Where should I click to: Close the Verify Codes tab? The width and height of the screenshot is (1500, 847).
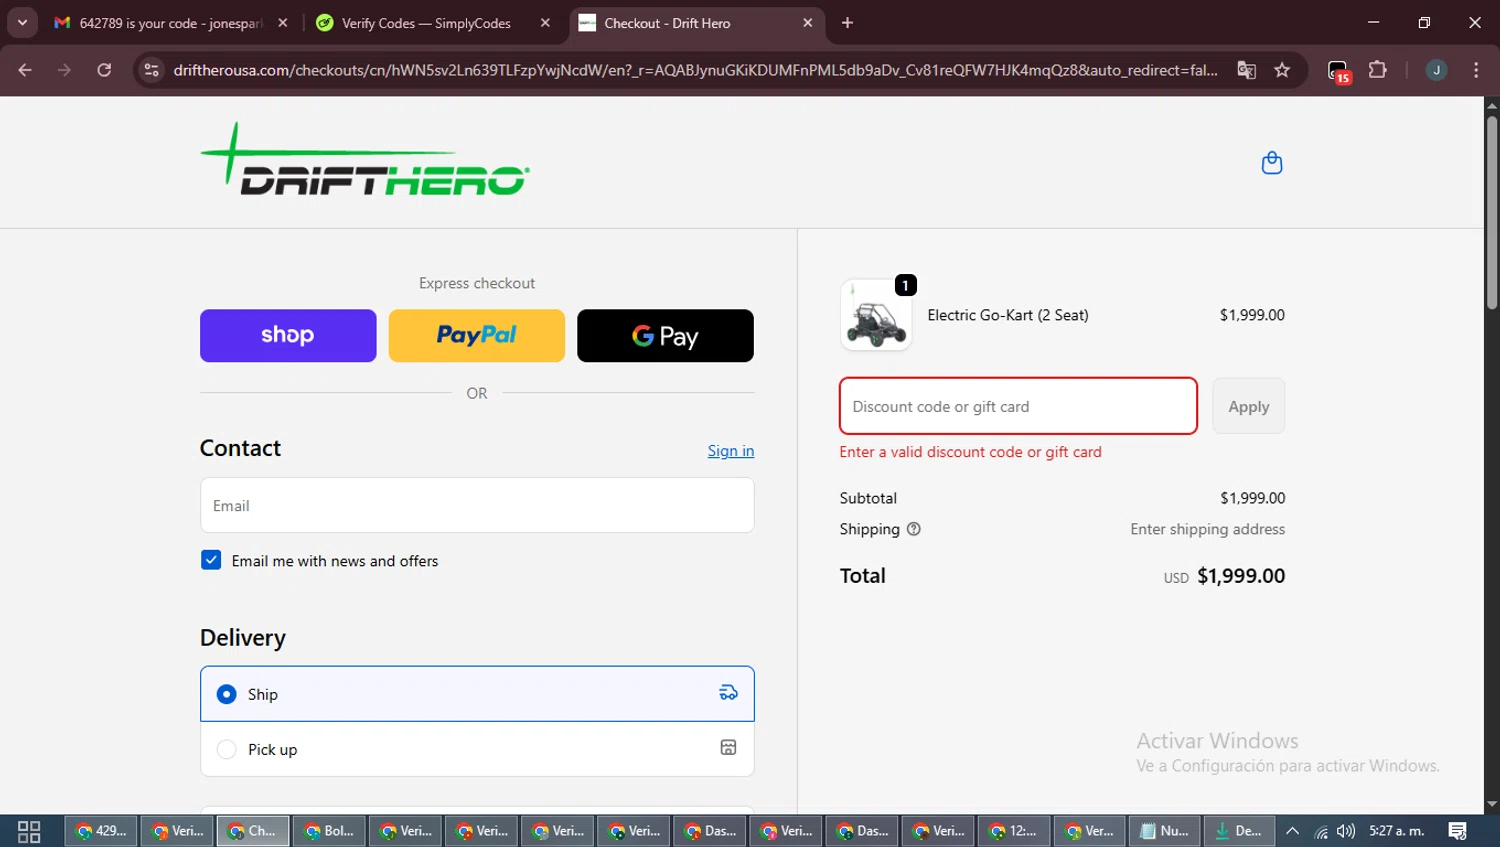[x=545, y=23]
